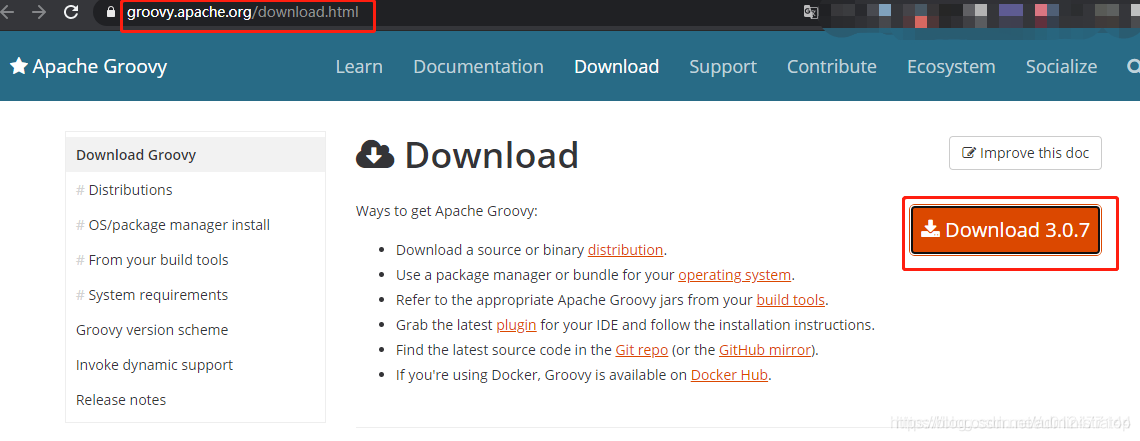Open the Learn menu item
The image size is (1140, 441).
click(359, 67)
